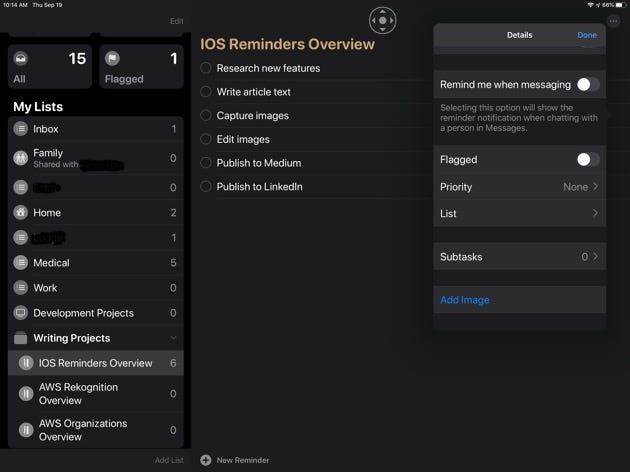Click the Work list icon
Image resolution: width=630 pixels, height=472 pixels.
pos(20,288)
